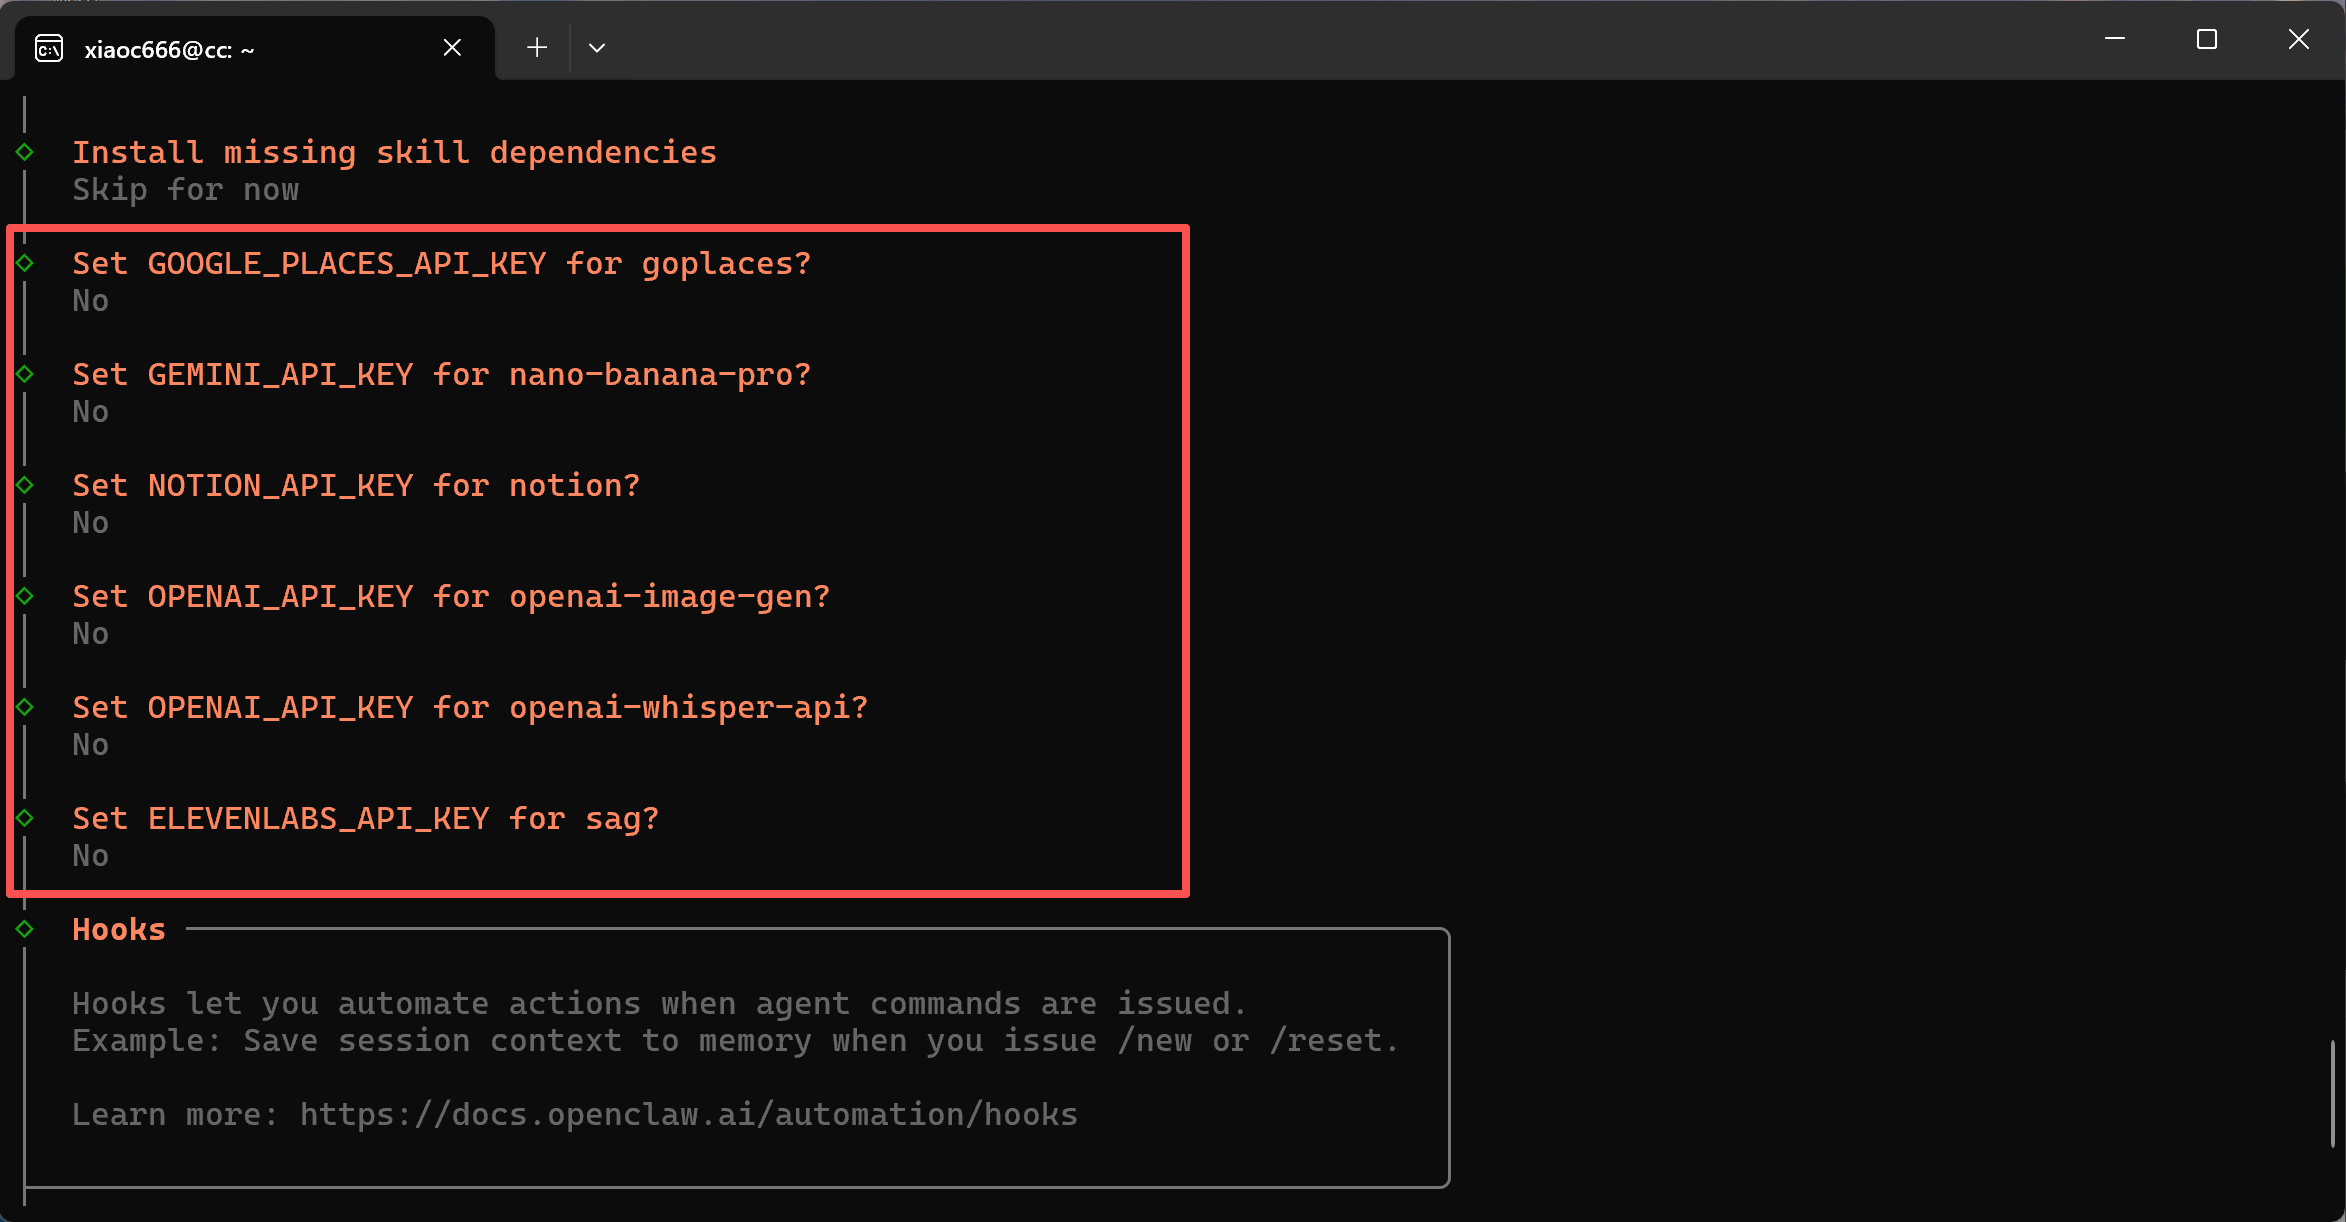Click the Skip for now answer text
2346x1222 pixels.
[185, 190]
